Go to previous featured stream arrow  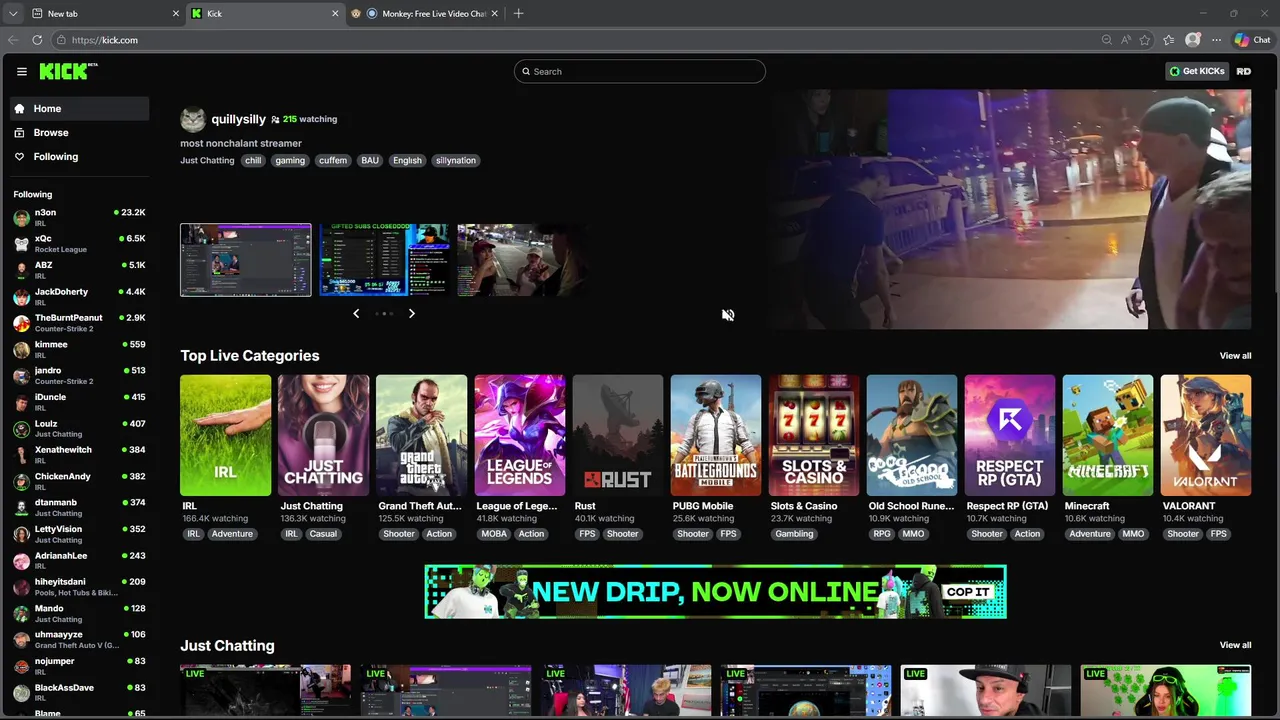(x=356, y=313)
